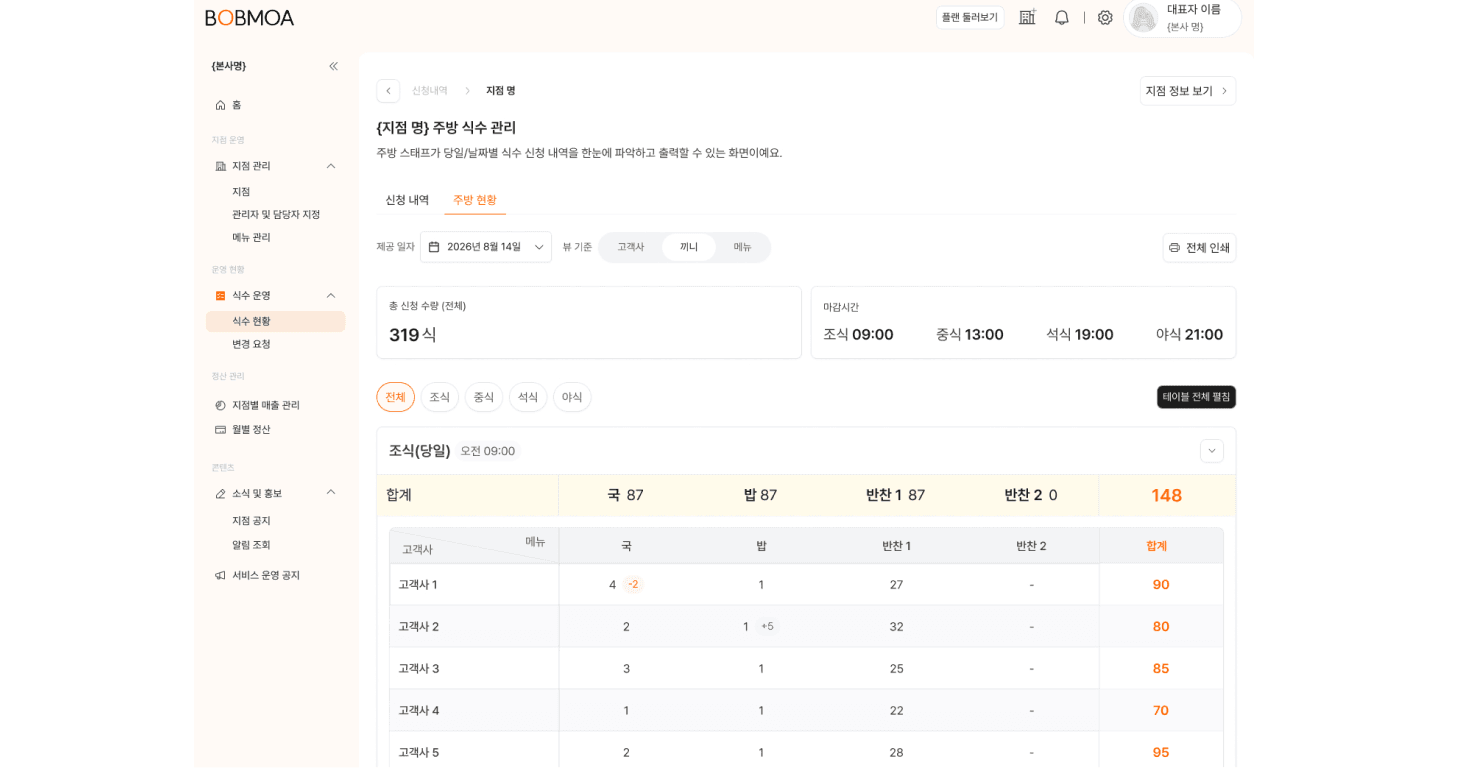Click the user profile avatar
Viewport: 1472px width, 768px height.
[x=1143, y=17]
